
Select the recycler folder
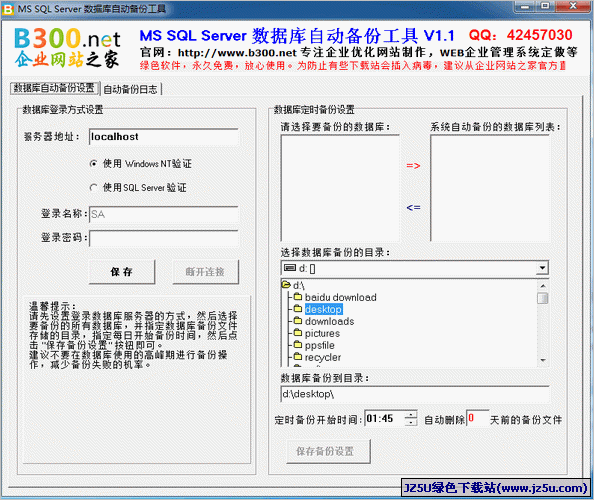pyautogui.click(x=323, y=357)
